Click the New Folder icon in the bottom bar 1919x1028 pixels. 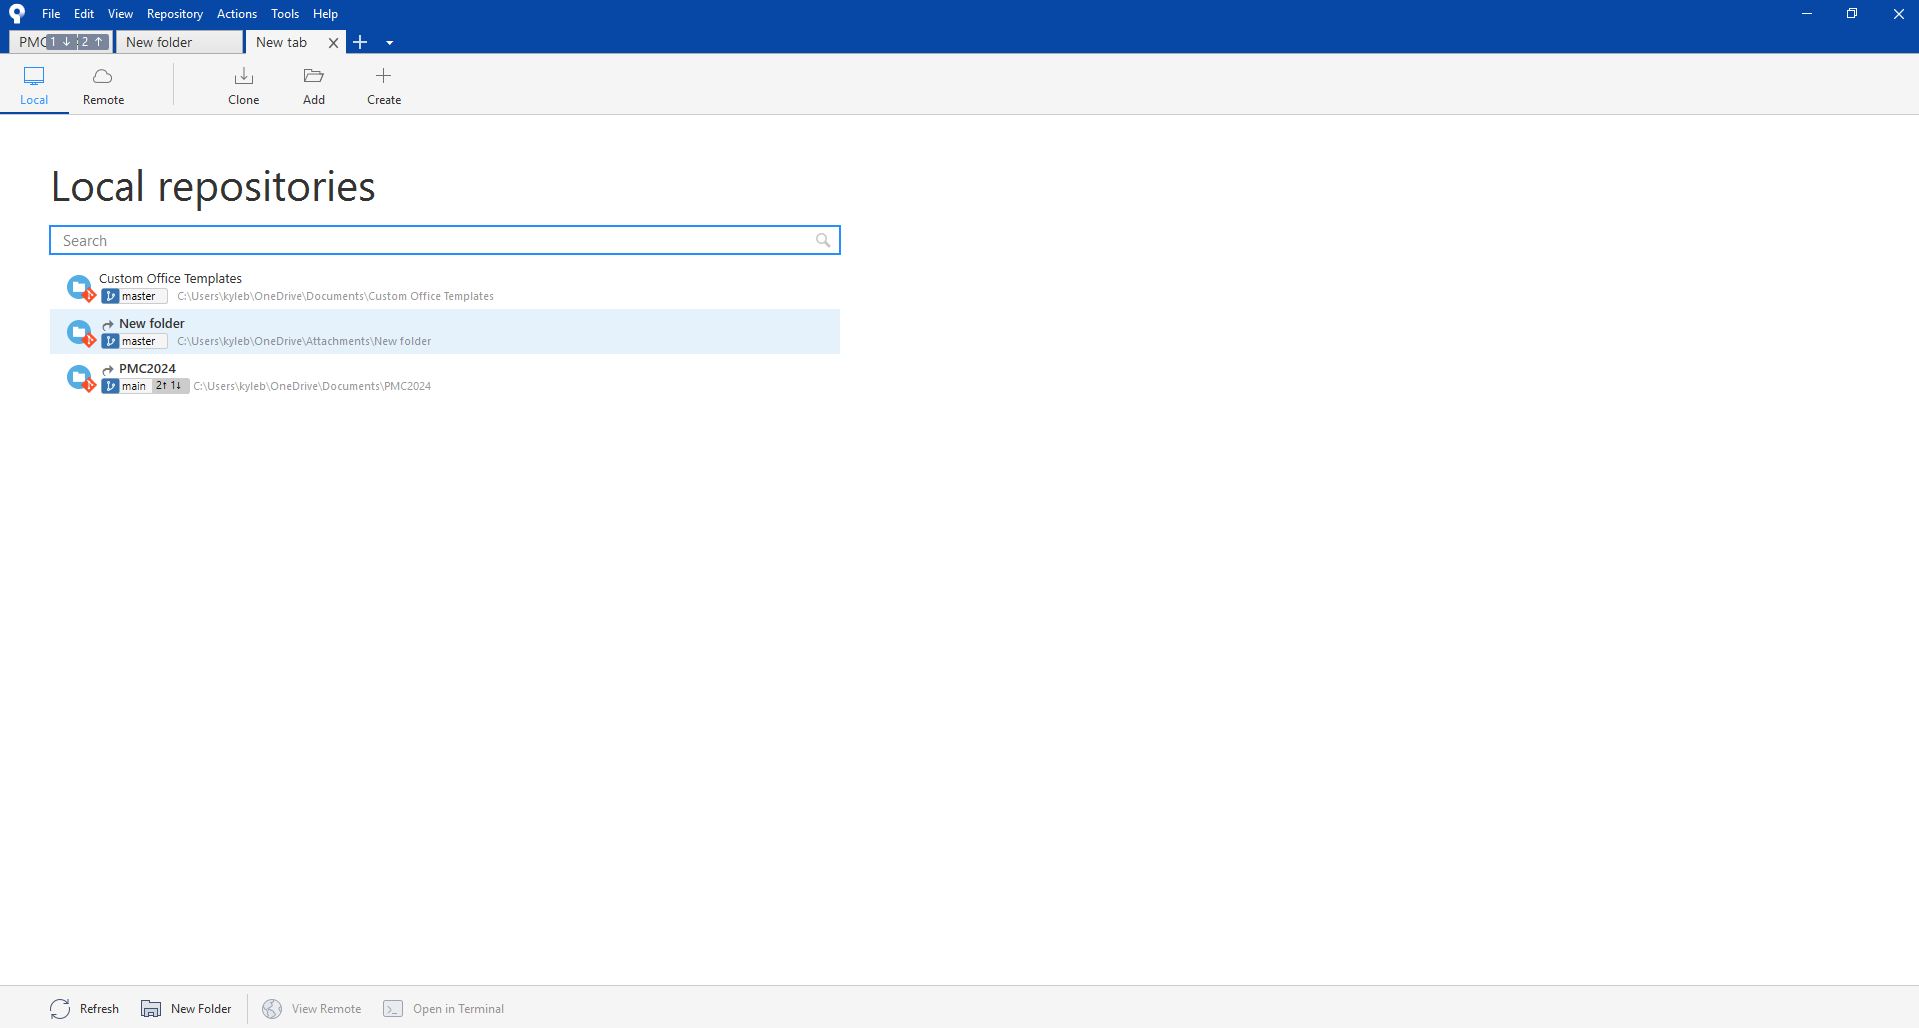pos(151,1008)
